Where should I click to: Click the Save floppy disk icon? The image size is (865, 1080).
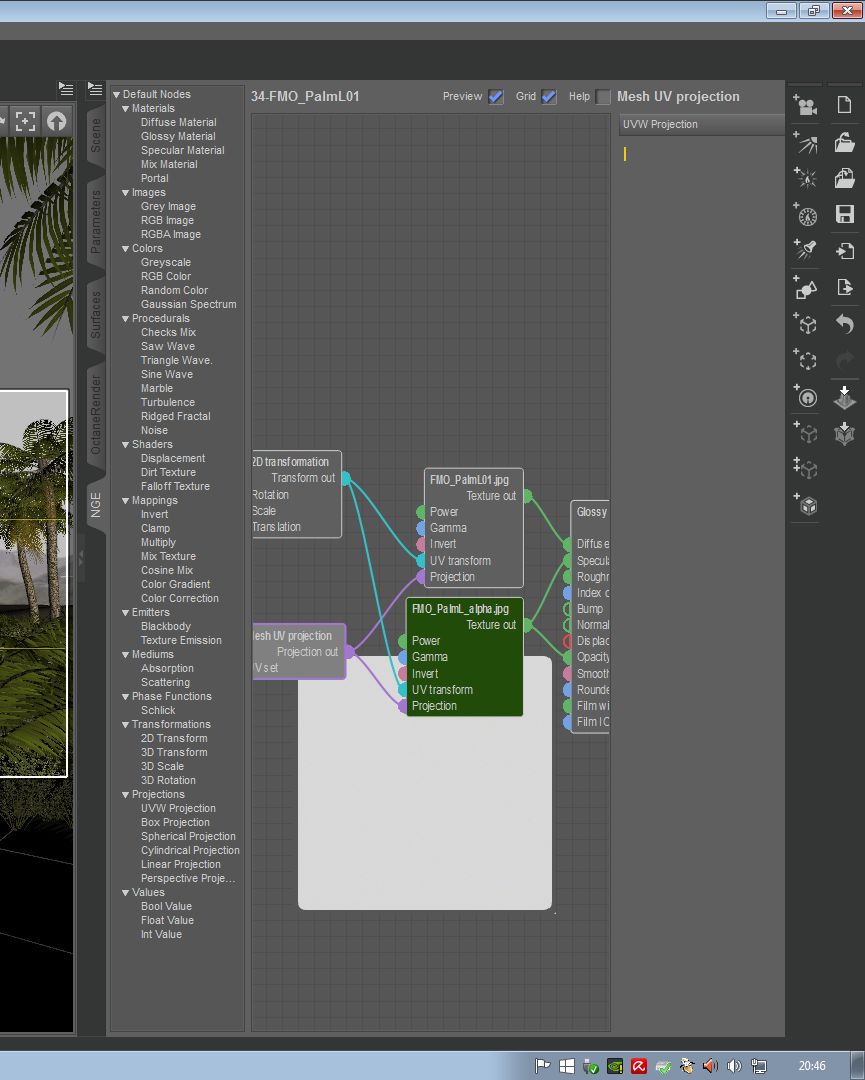pyautogui.click(x=845, y=214)
